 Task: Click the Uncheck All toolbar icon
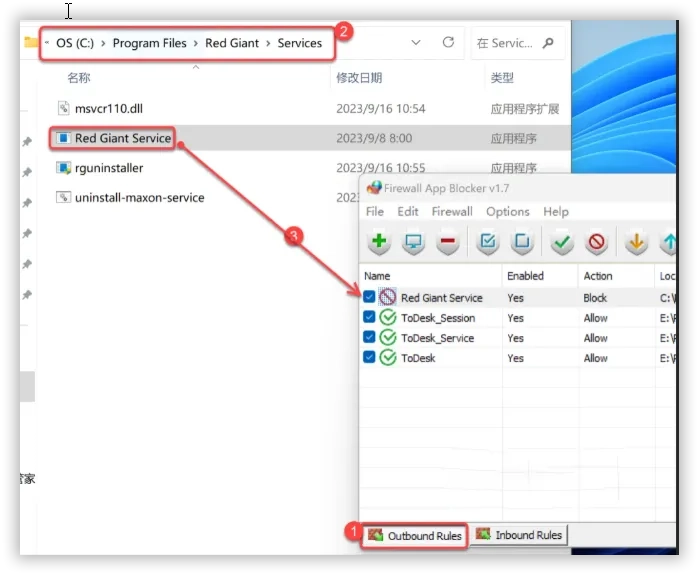pos(522,242)
